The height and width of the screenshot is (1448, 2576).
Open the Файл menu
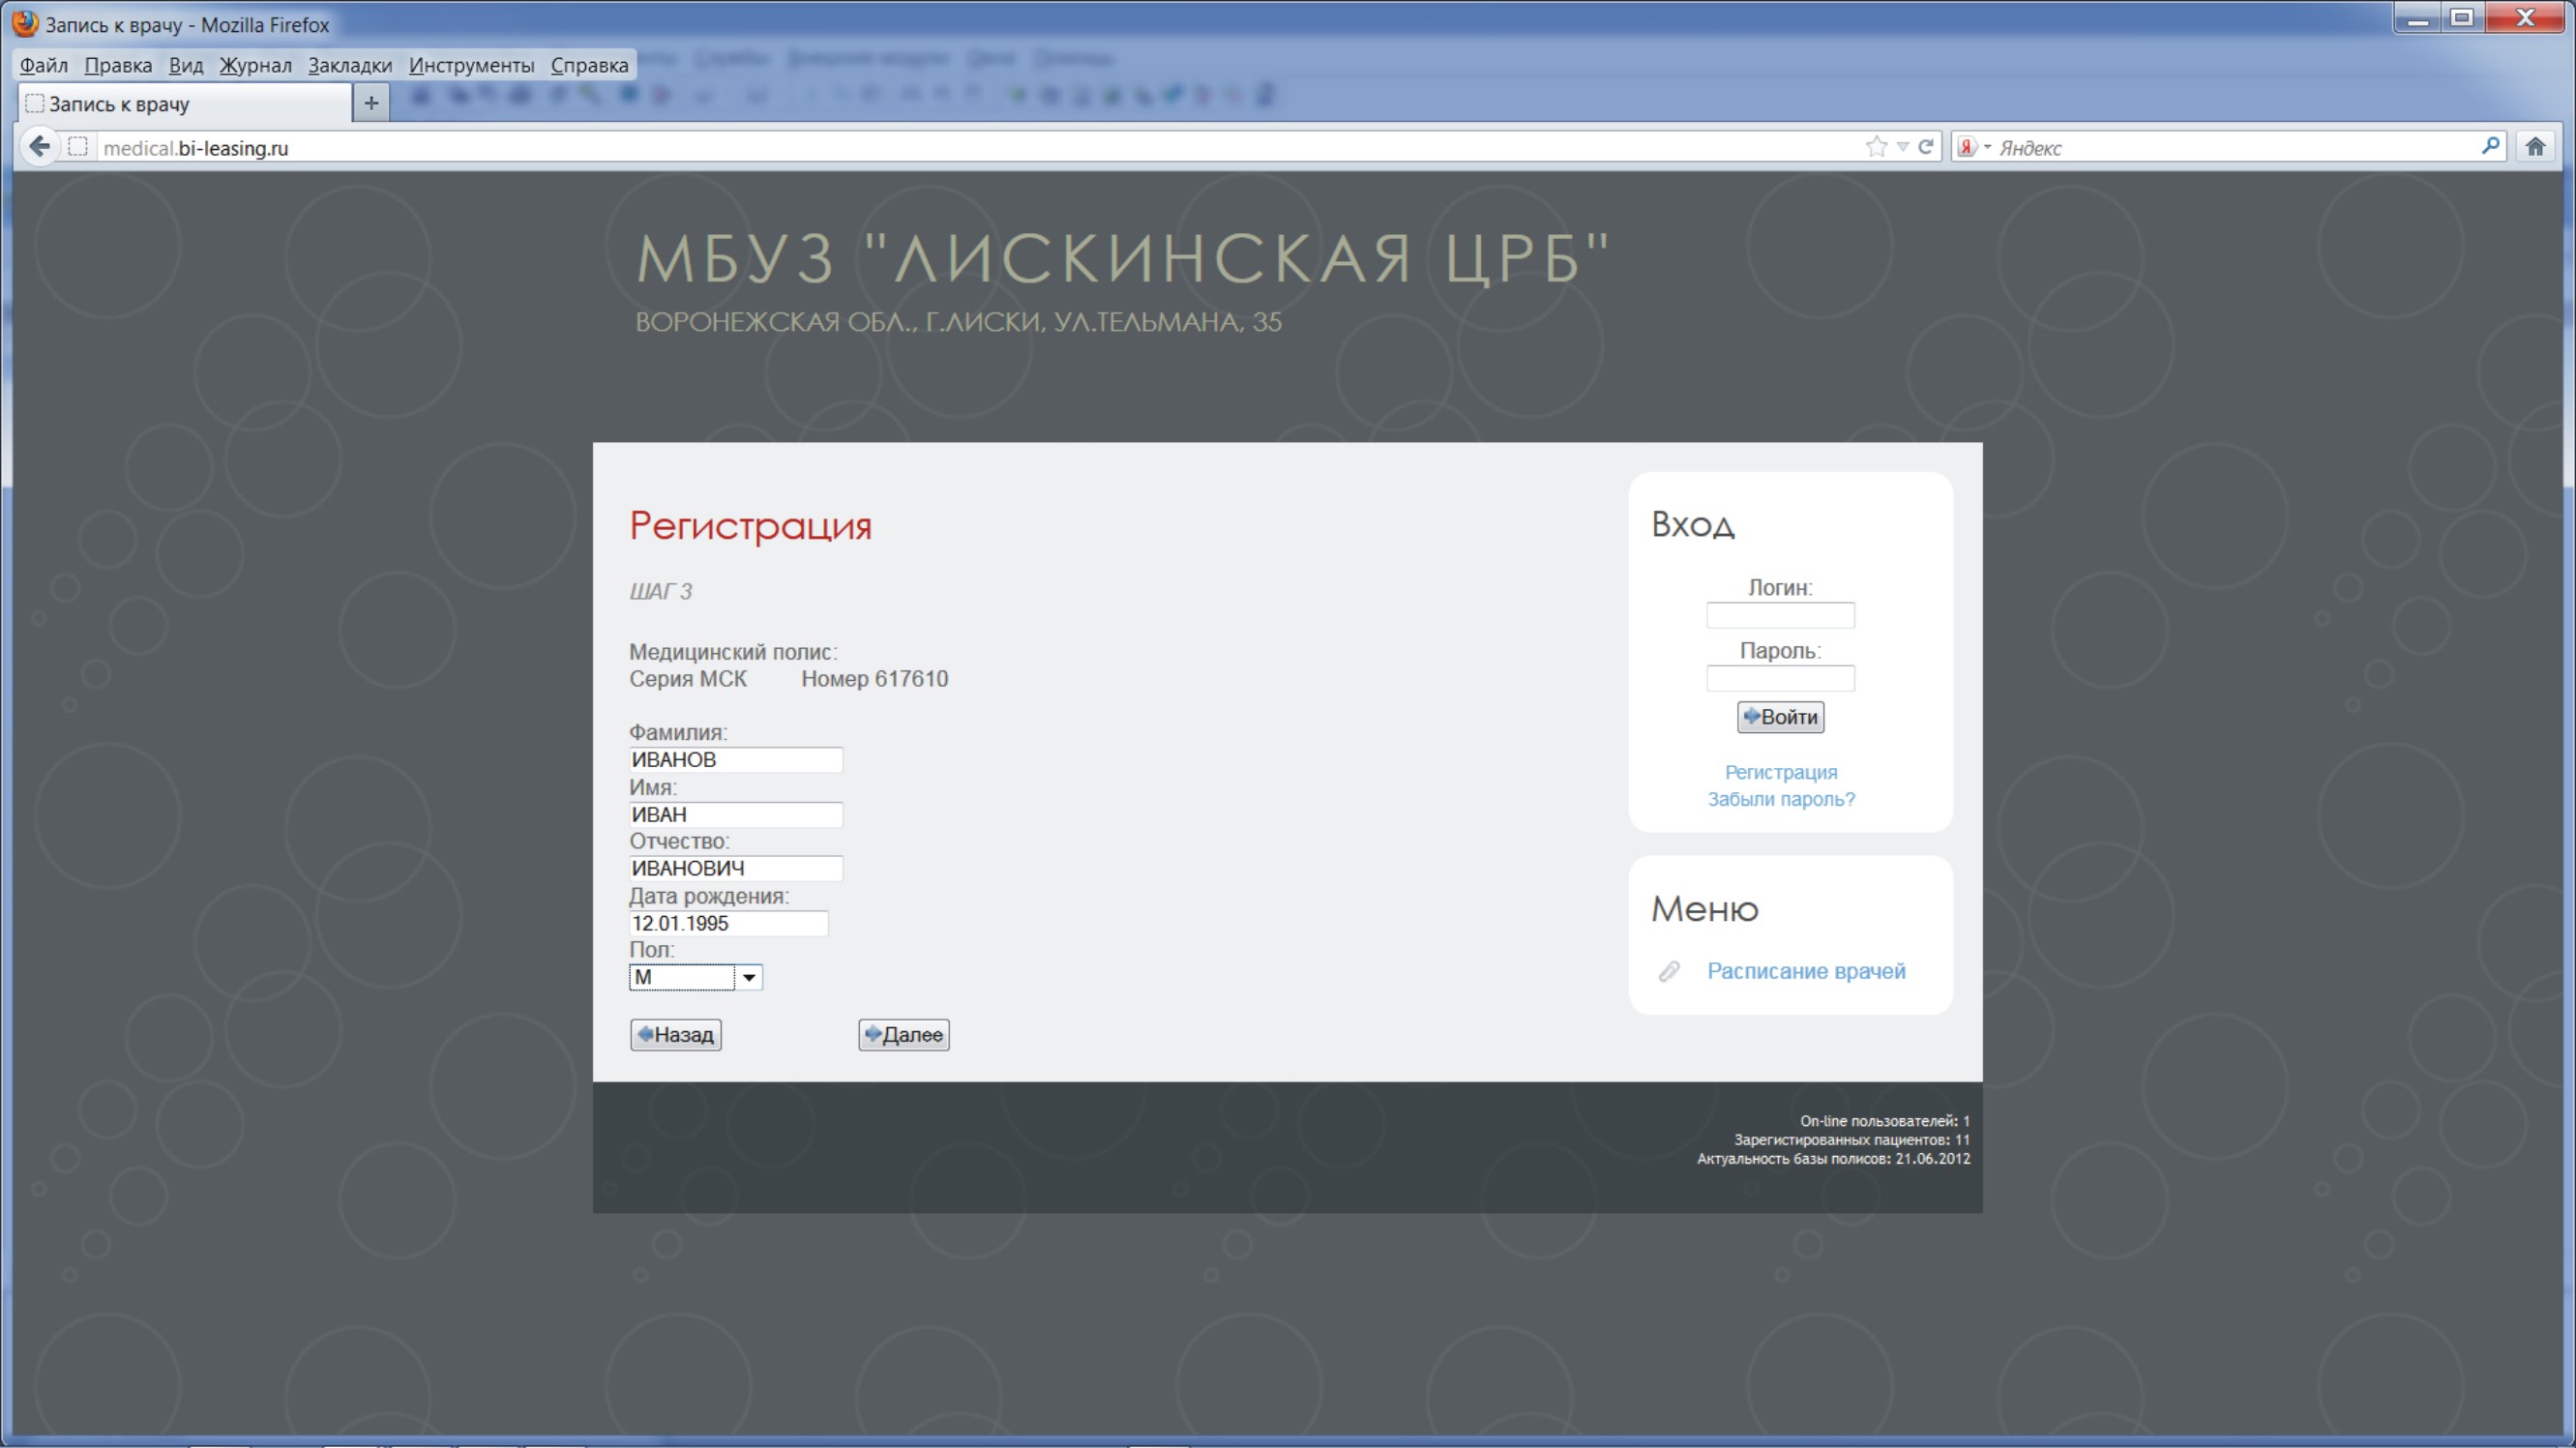tap(44, 65)
